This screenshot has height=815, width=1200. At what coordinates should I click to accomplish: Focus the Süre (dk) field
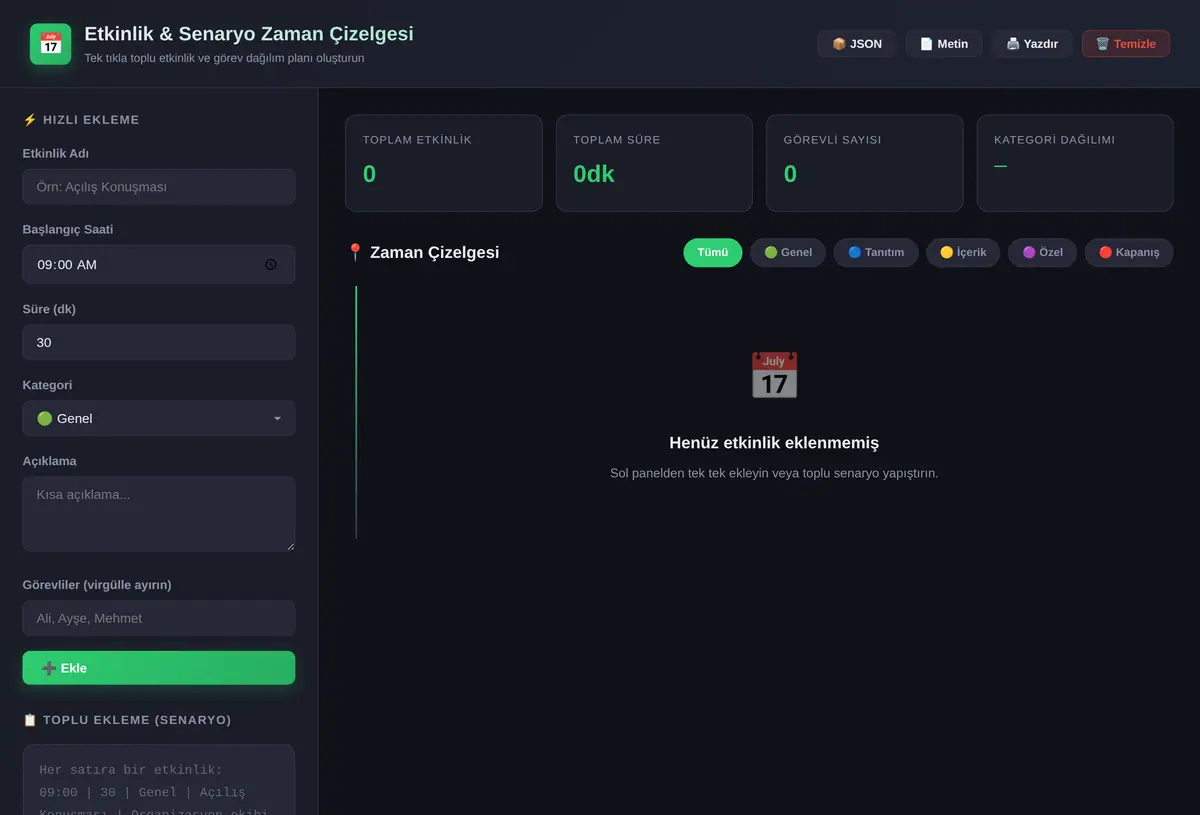(x=159, y=342)
